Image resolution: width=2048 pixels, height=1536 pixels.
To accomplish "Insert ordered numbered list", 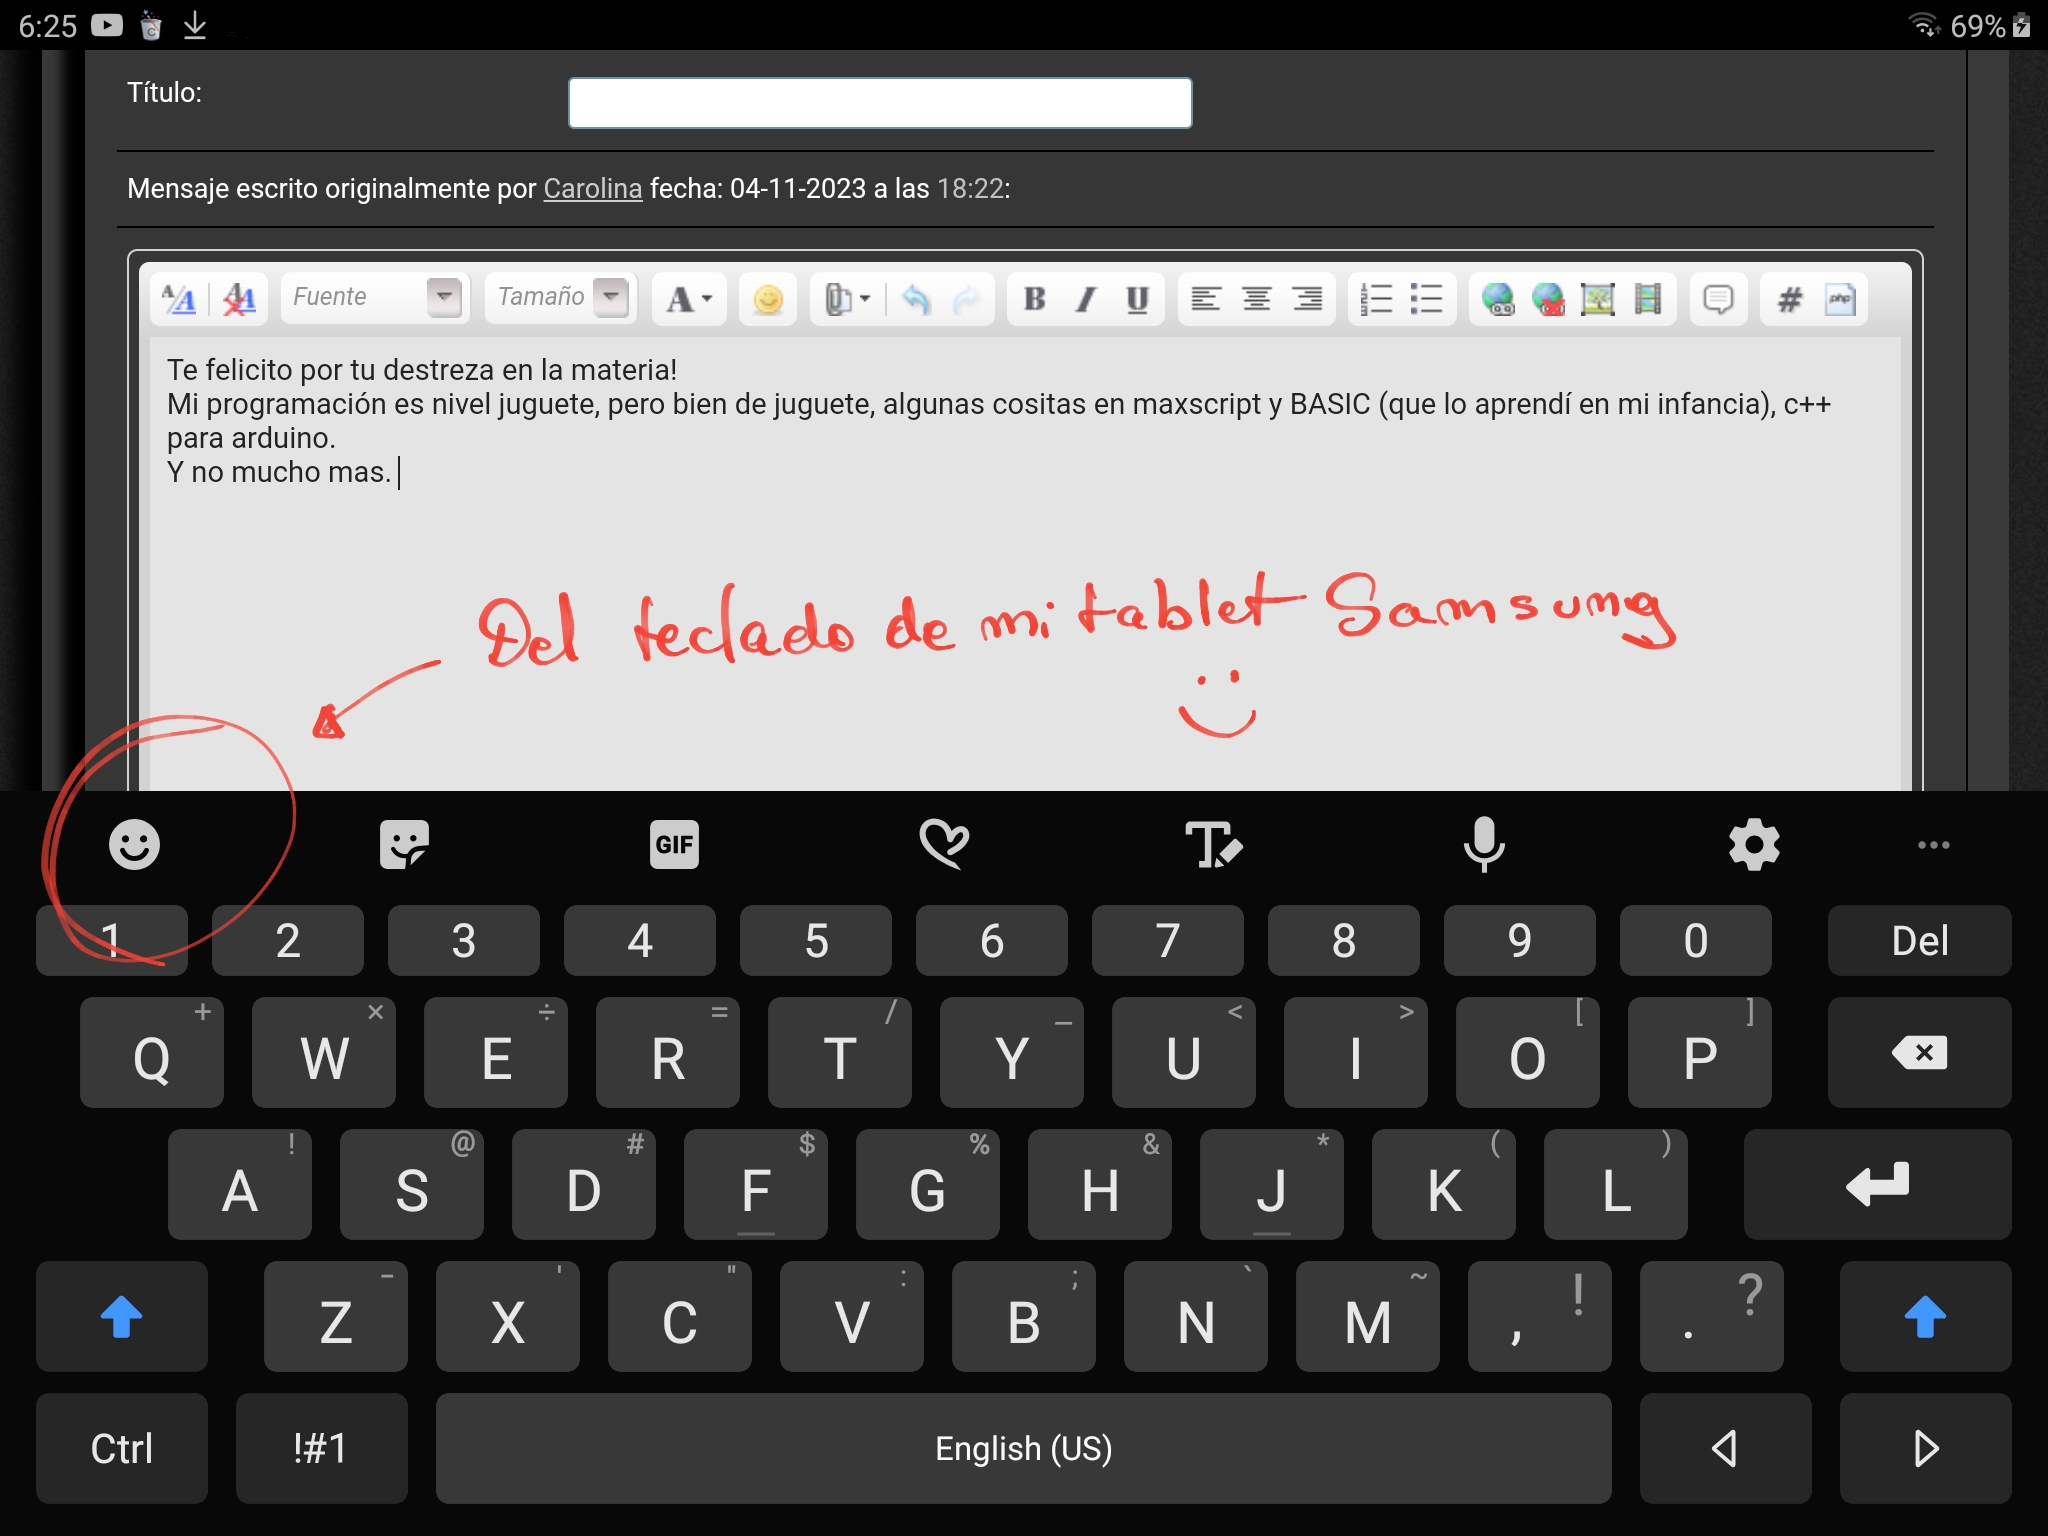I will pyautogui.click(x=1376, y=298).
